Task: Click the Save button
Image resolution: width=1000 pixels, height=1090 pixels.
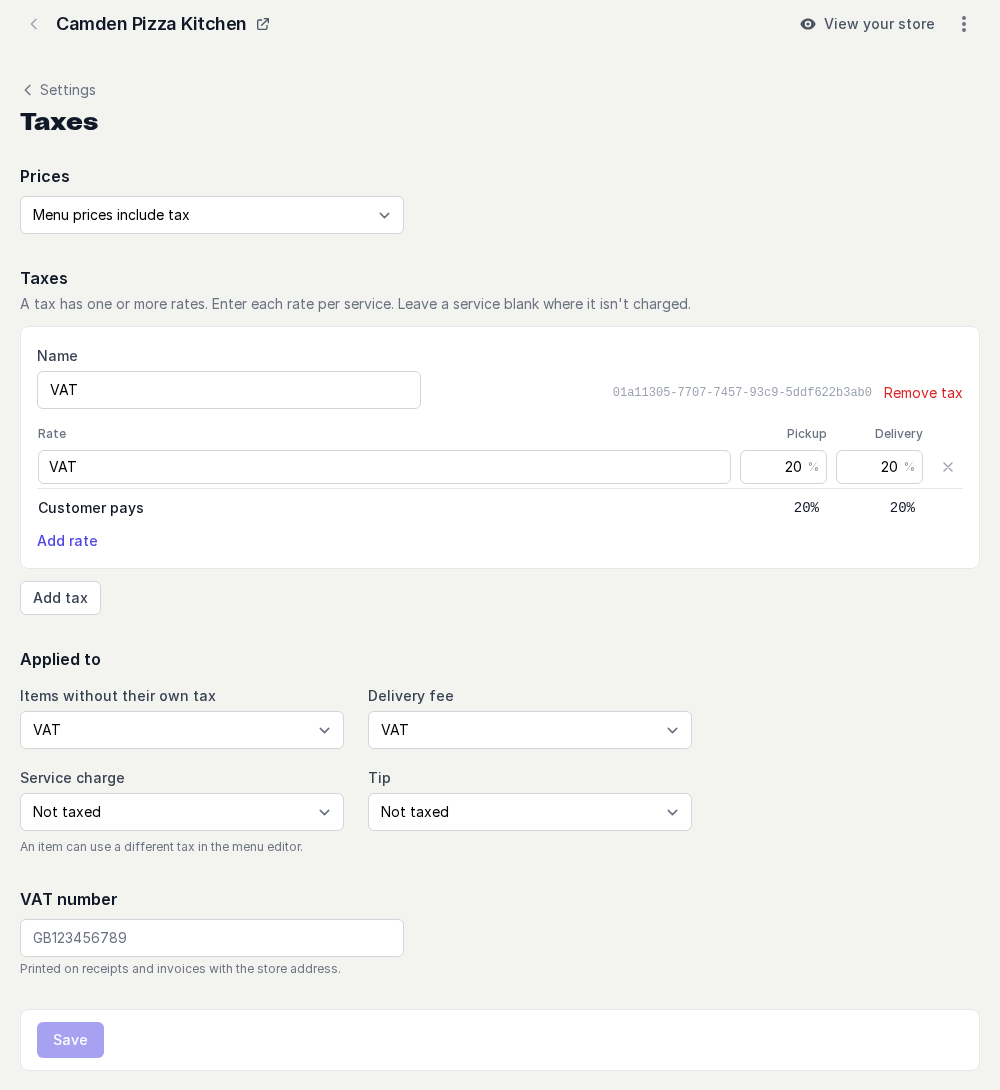Action: click(70, 1040)
